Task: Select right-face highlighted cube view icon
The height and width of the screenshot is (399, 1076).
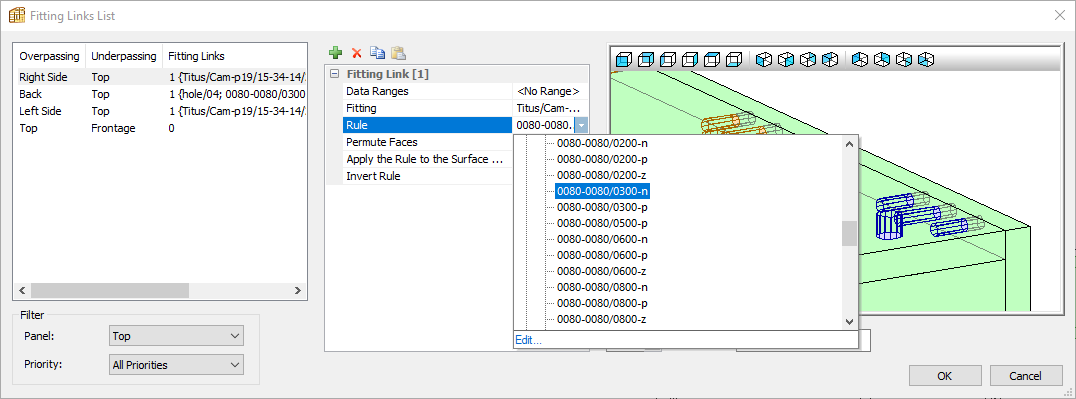Action: click(690, 60)
